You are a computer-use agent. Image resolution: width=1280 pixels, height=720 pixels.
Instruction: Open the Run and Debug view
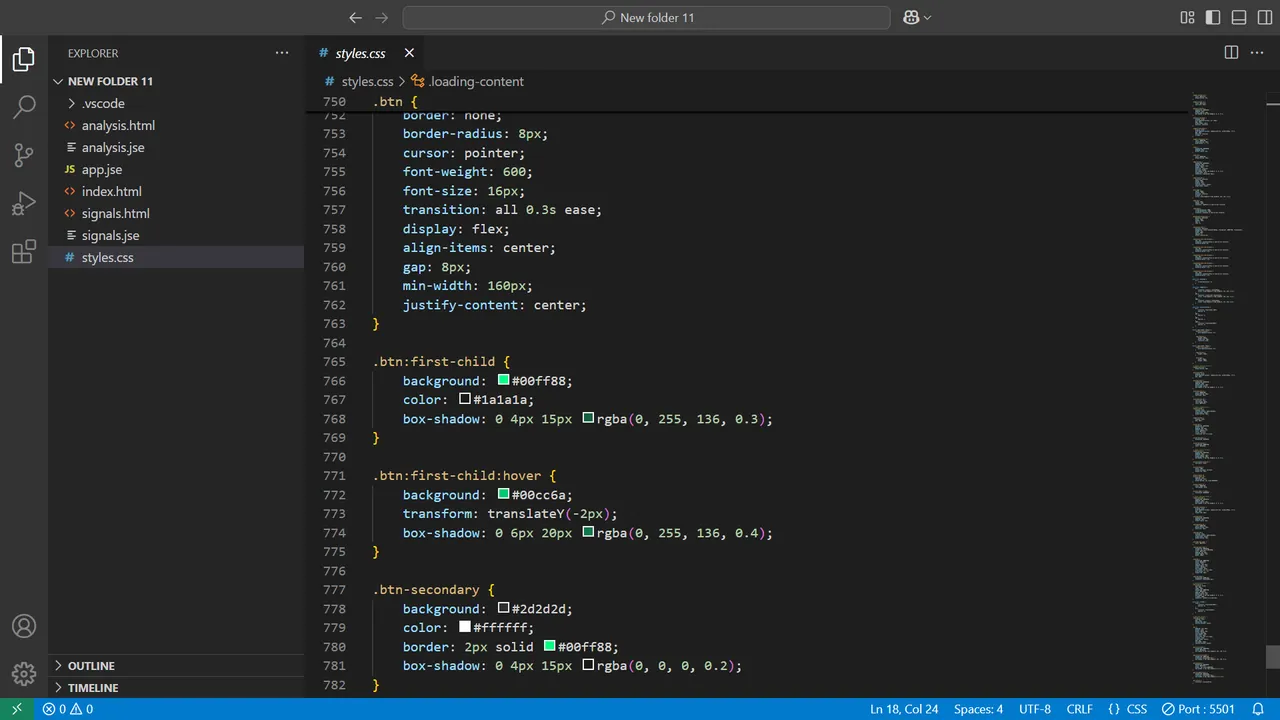point(24,204)
